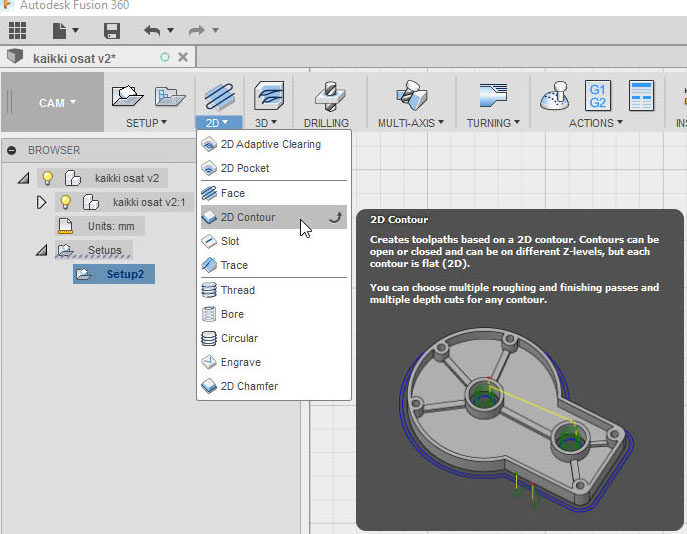Image resolution: width=687 pixels, height=534 pixels.
Task: Collapse the 2D dropdown menu label
Action: pos(217,123)
